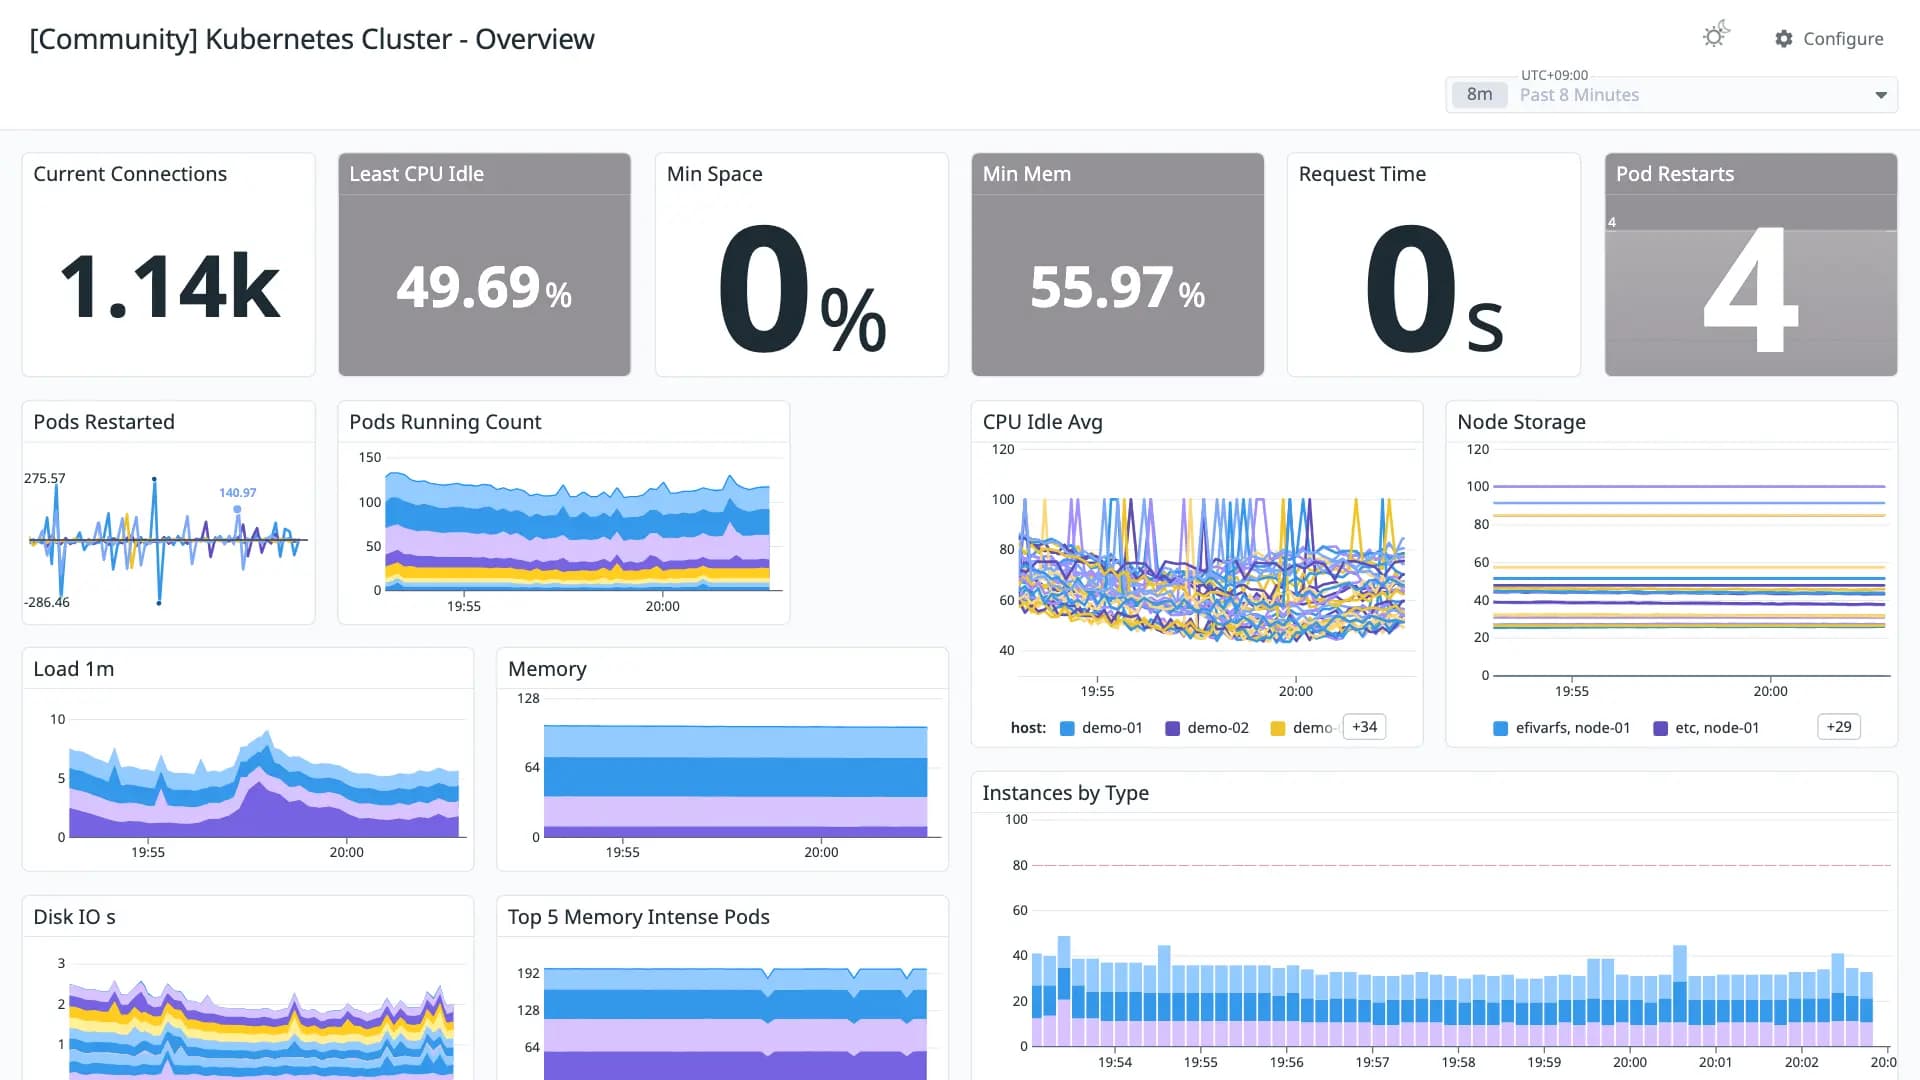Click the etc, node-01 legend swatch
The width and height of the screenshot is (1920, 1080).
(x=1661, y=728)
